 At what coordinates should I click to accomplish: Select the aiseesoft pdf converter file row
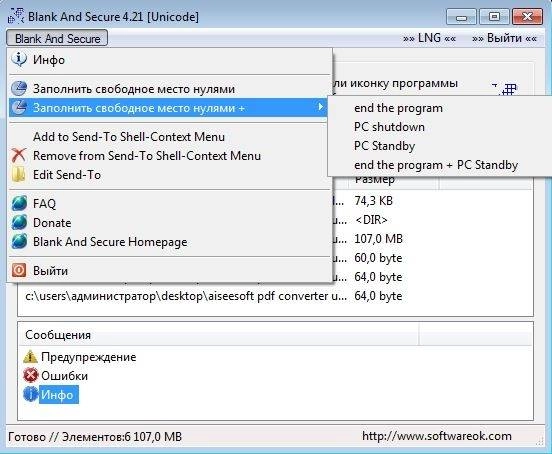coord(275,296)
